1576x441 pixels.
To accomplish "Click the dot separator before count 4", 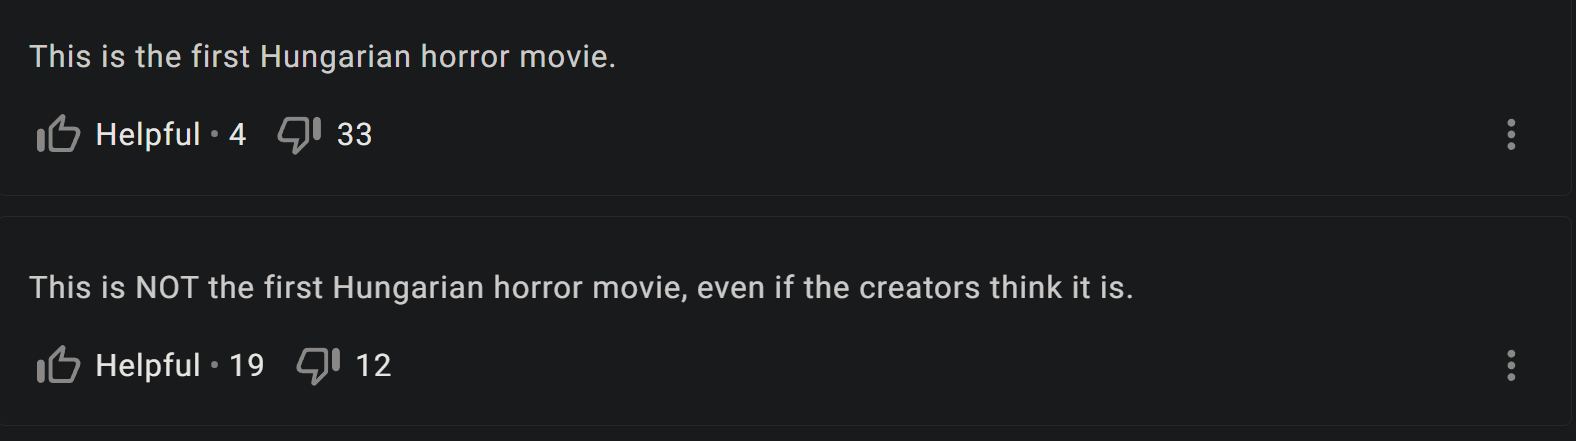I will (x=215, y=134).
